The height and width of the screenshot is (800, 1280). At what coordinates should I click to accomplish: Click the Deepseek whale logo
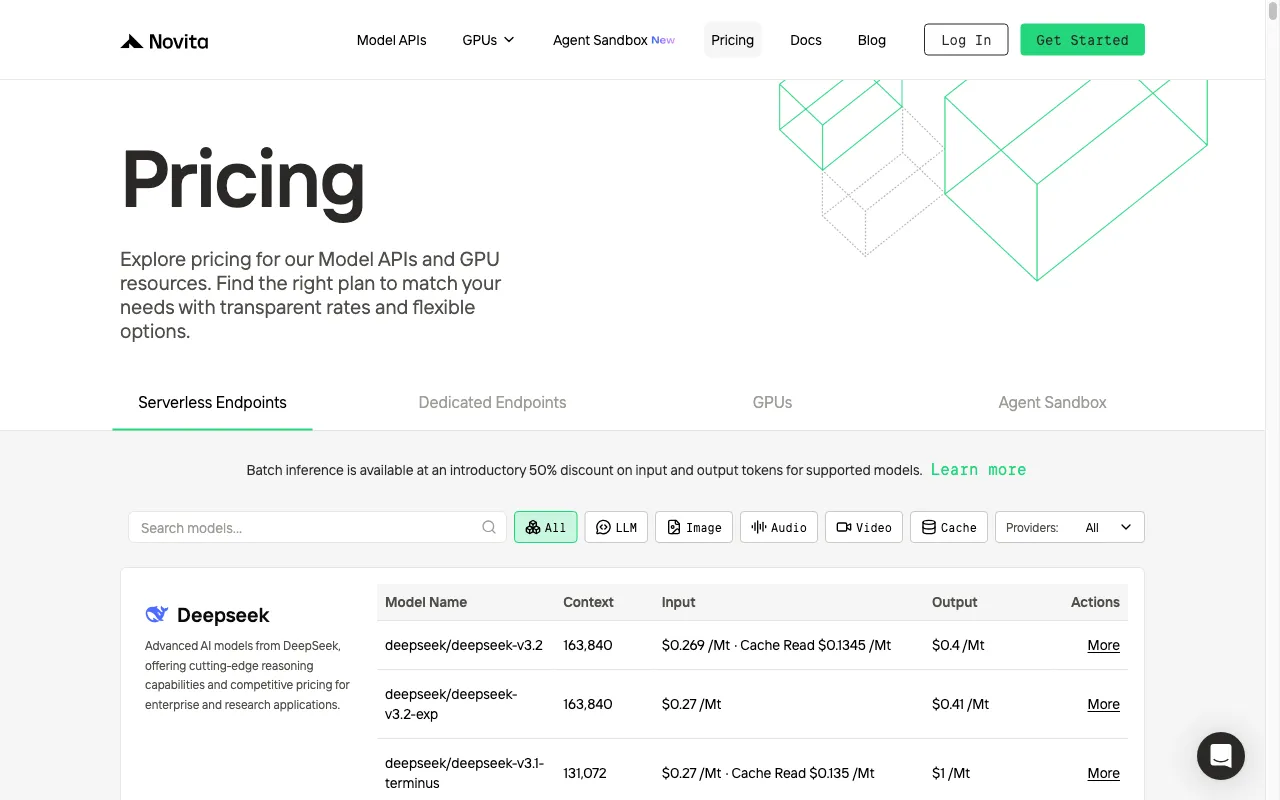pos(157,614)
